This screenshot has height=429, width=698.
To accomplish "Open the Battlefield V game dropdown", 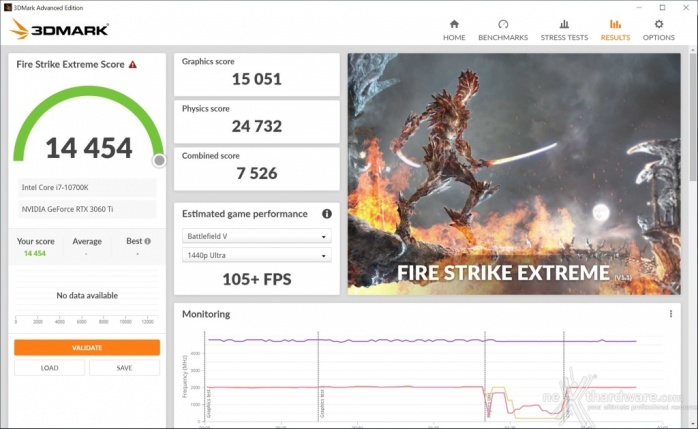I will (x=256, y=236).
